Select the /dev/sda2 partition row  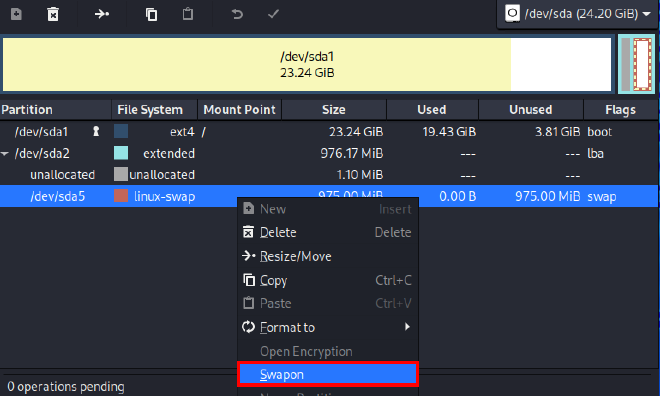click(x=329, y=154)
